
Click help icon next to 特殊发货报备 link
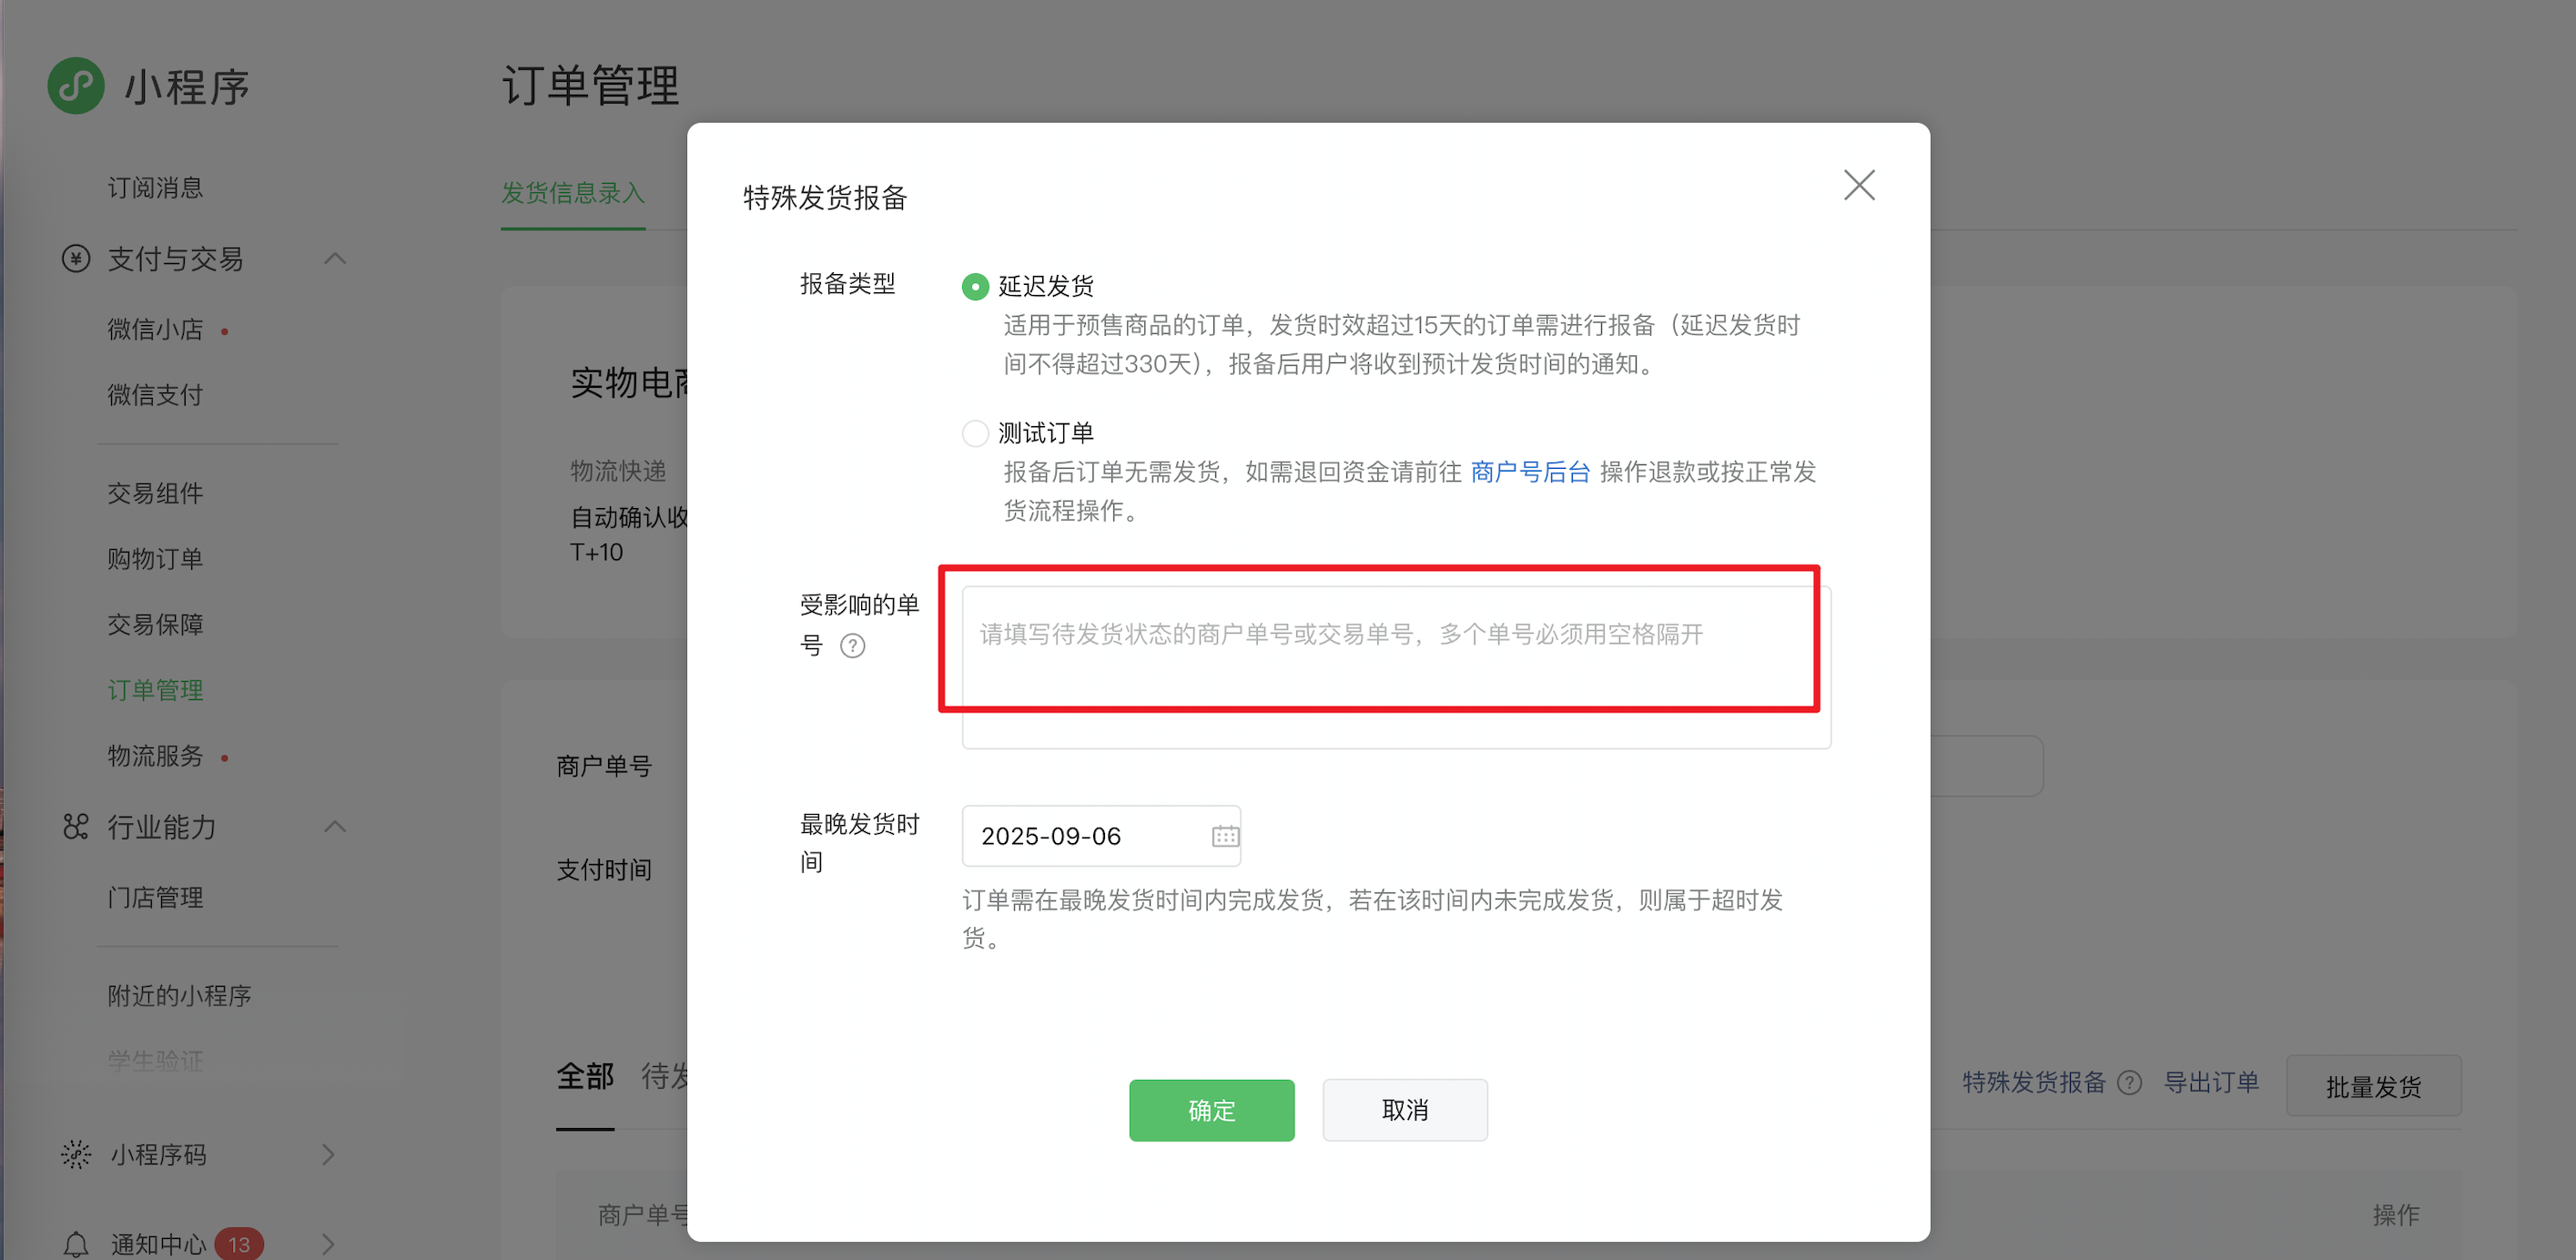point(2130,1082)
